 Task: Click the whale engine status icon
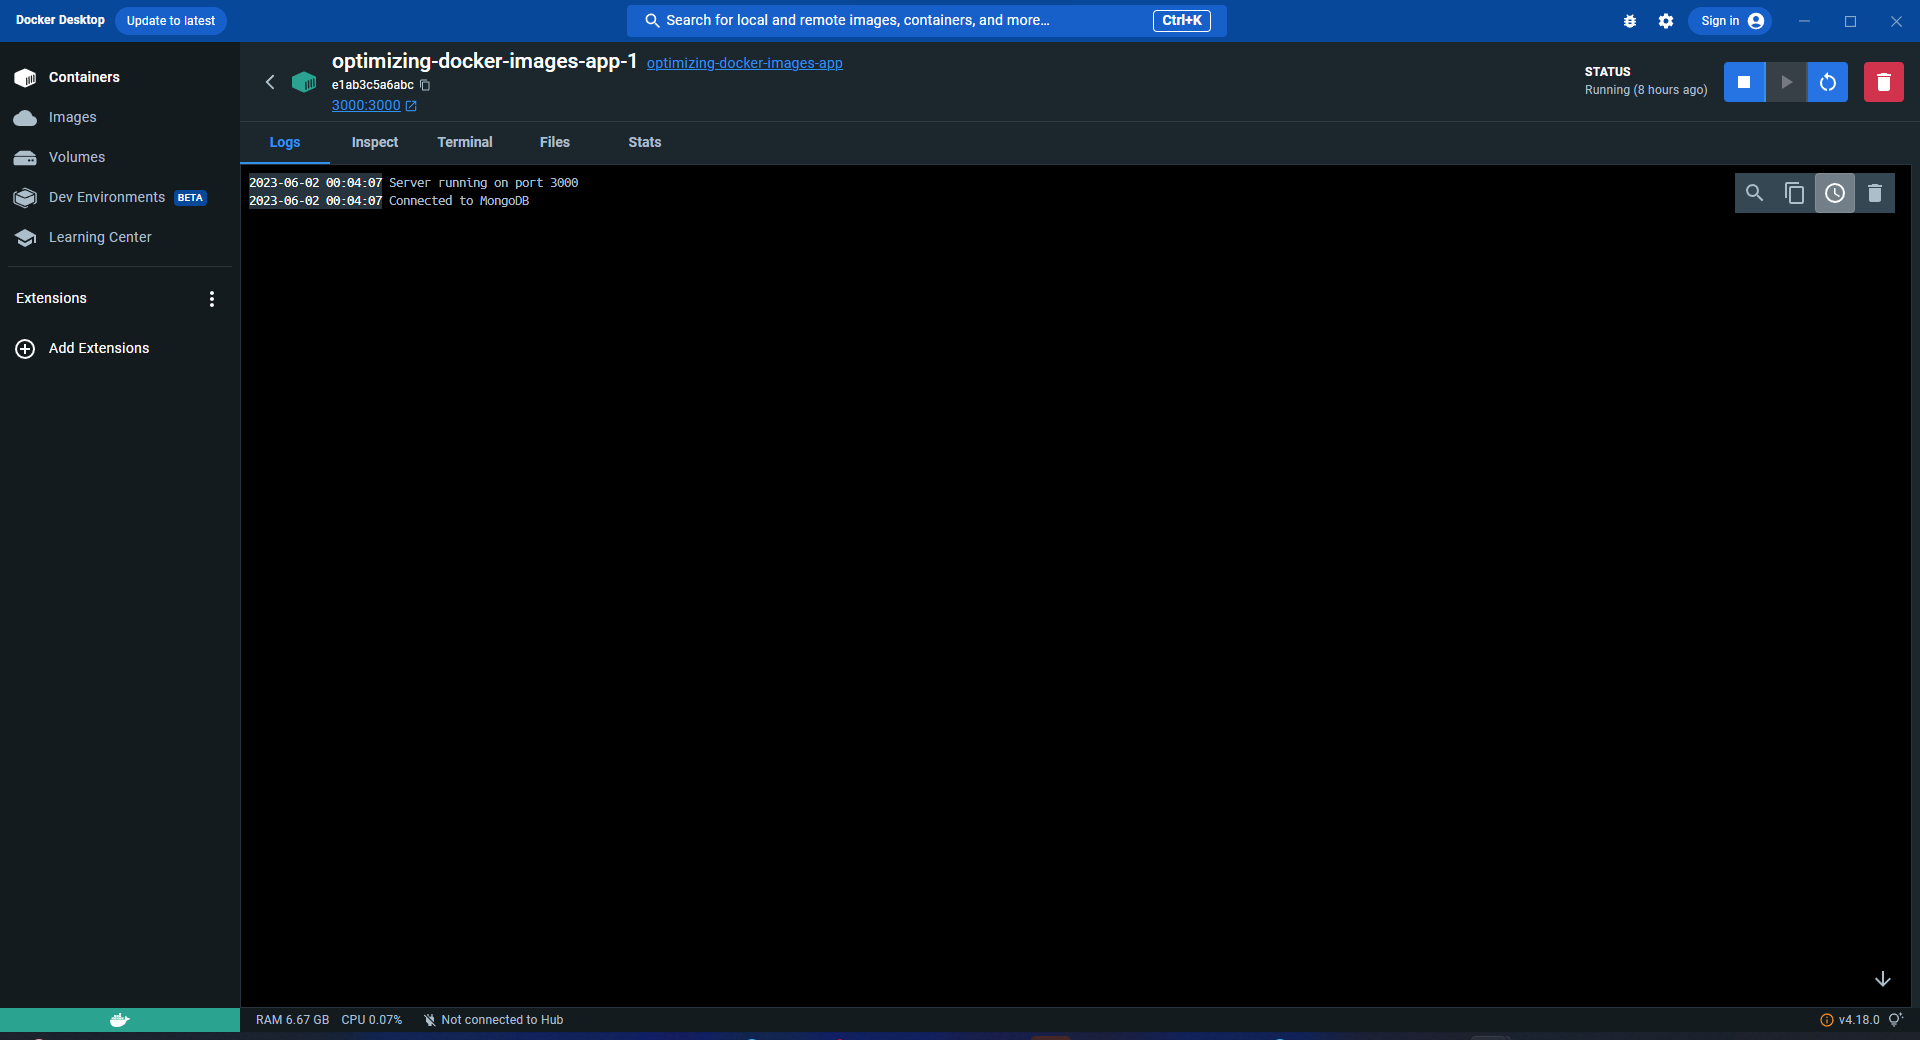click(x=120, y=1020)
